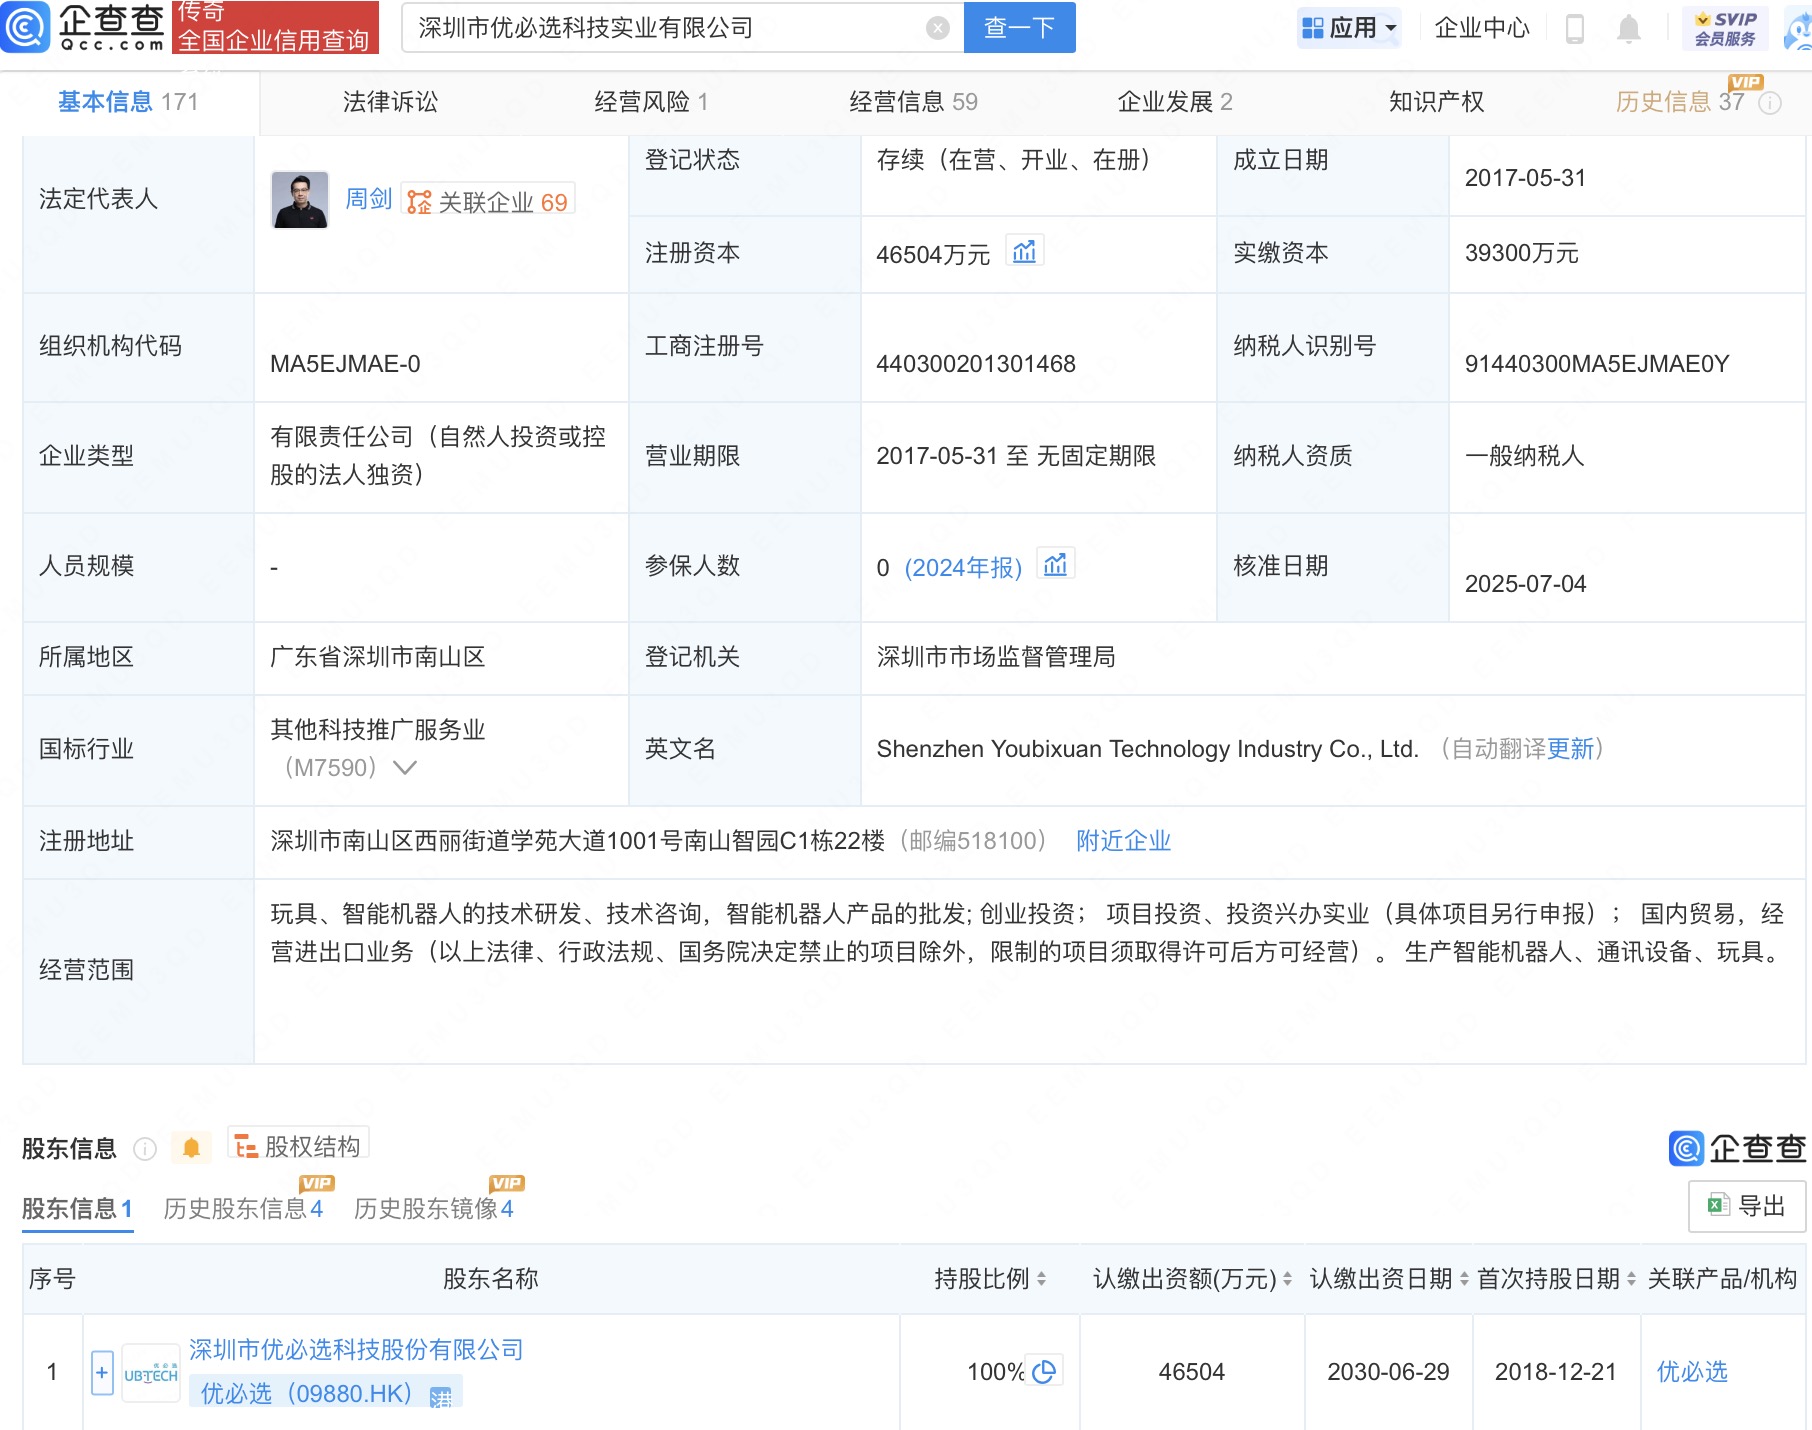The width and height of the screenshot is (1812, 1430).
Task: Open the 应用 dropdown menu
Action: tap(1349, 28)
